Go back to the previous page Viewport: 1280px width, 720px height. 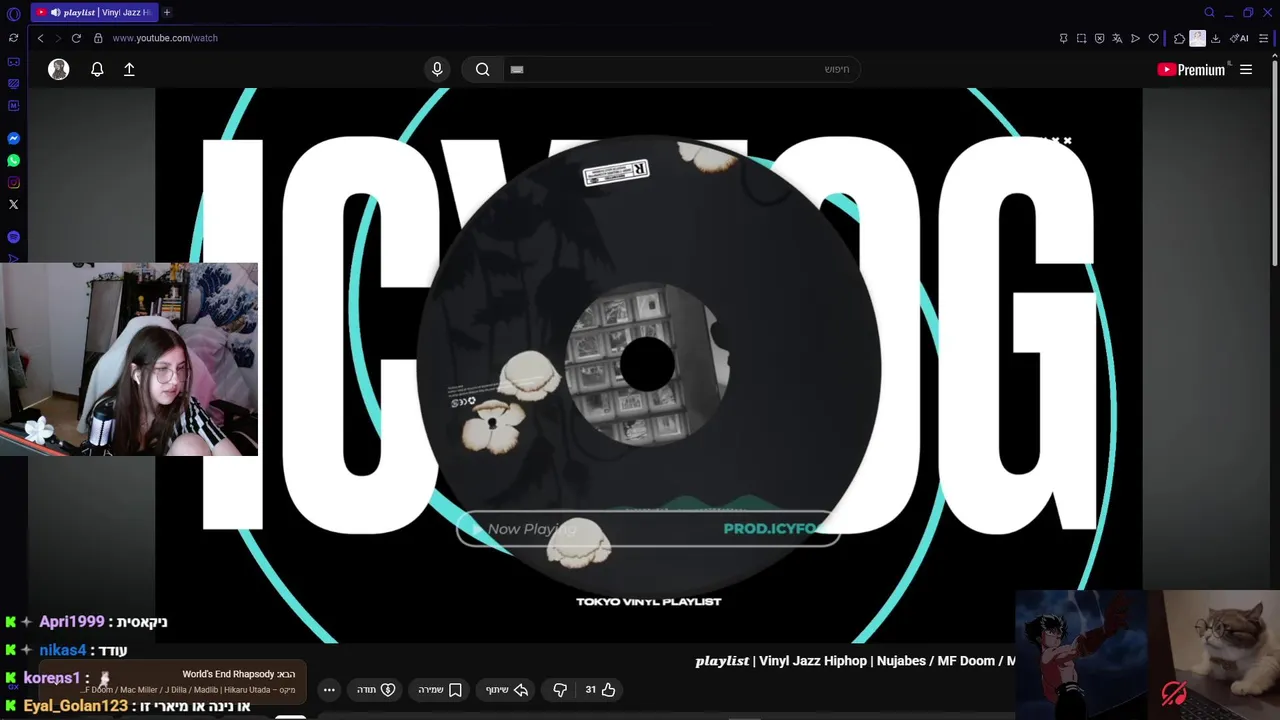tap(40, 38)
